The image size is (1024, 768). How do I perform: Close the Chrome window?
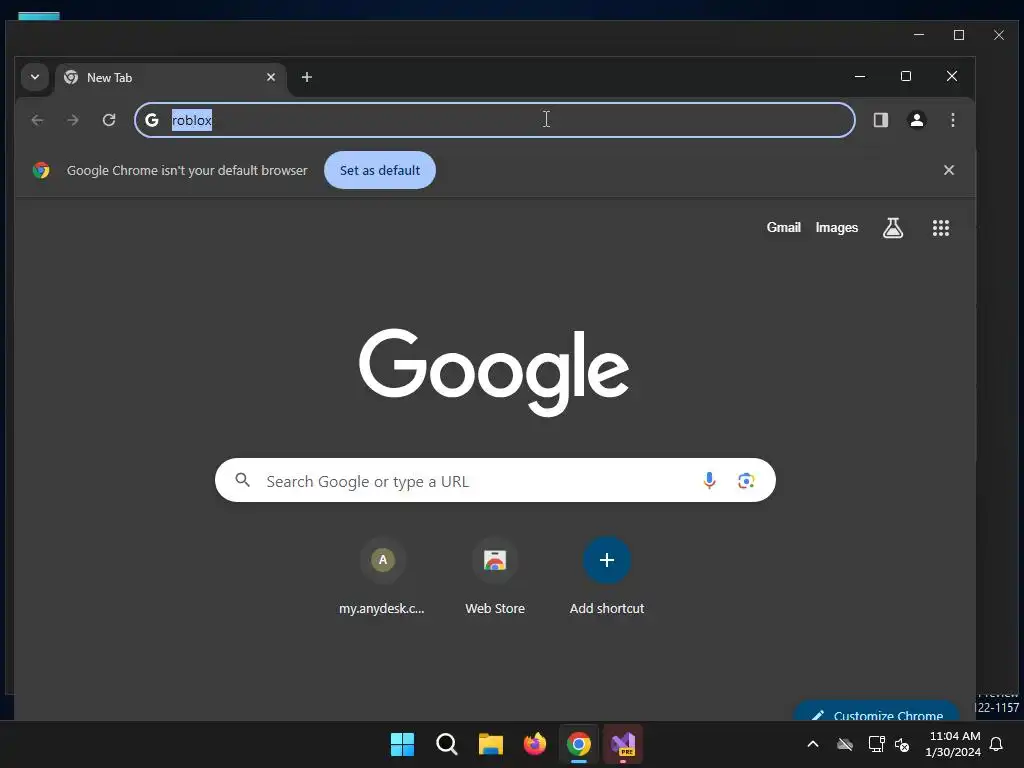[x=952, y=76]
